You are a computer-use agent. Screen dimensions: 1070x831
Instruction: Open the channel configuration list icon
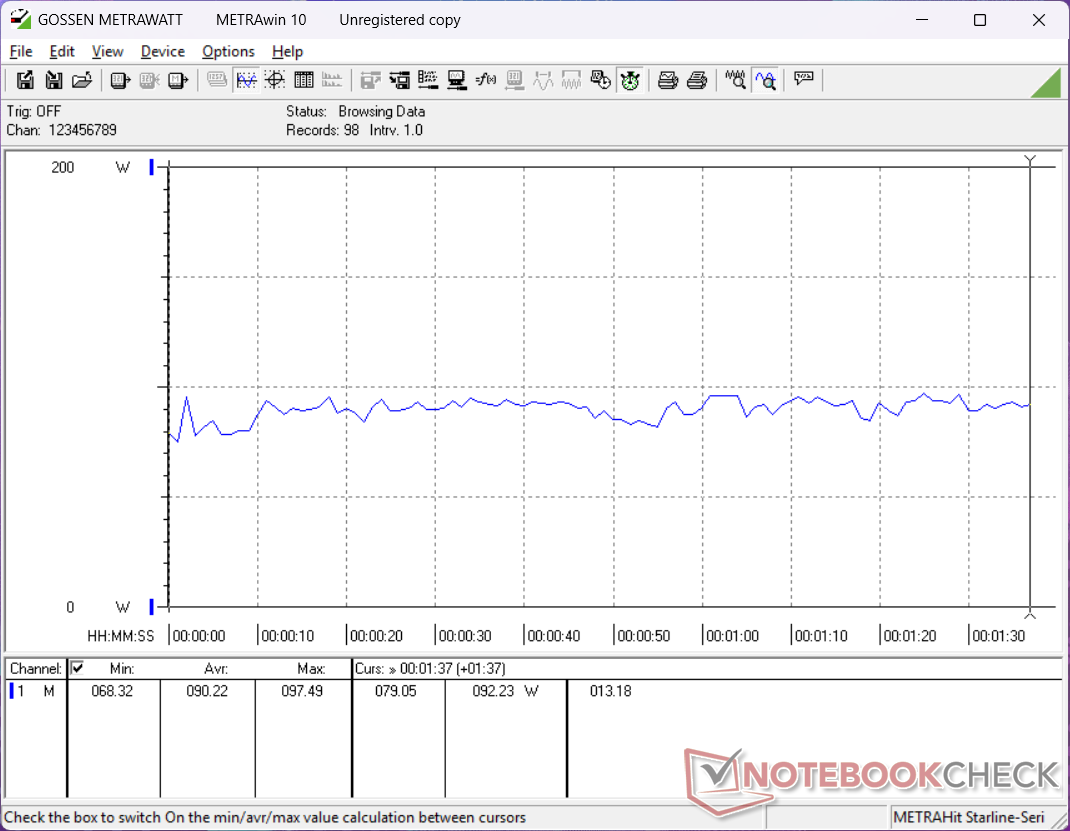(428, 81)
